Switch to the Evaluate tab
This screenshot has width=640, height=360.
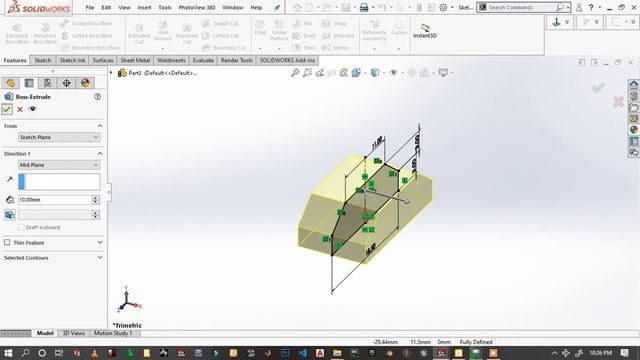pyautogui.click(x=203, y=60)
